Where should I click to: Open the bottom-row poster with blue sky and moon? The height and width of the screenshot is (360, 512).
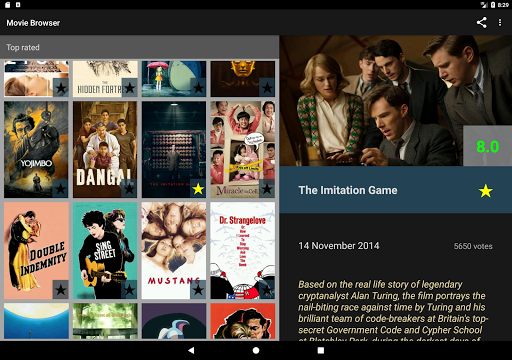click(x=36, y=321)
